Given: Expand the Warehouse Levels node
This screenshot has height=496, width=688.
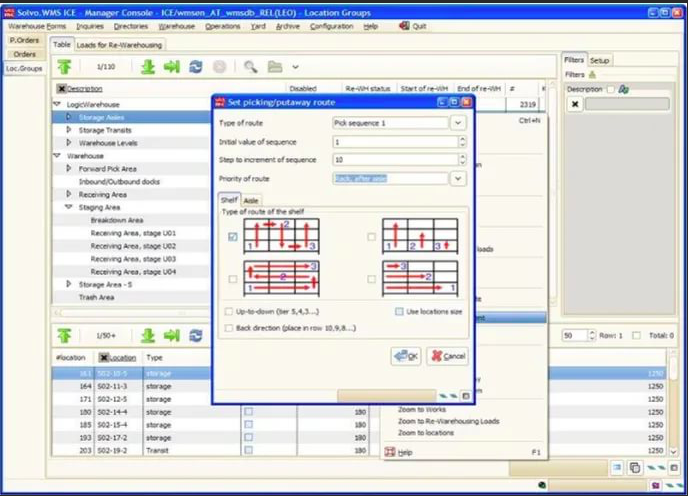Looking at the screenshot, I should pyautogui.click(x=69, y=143).
